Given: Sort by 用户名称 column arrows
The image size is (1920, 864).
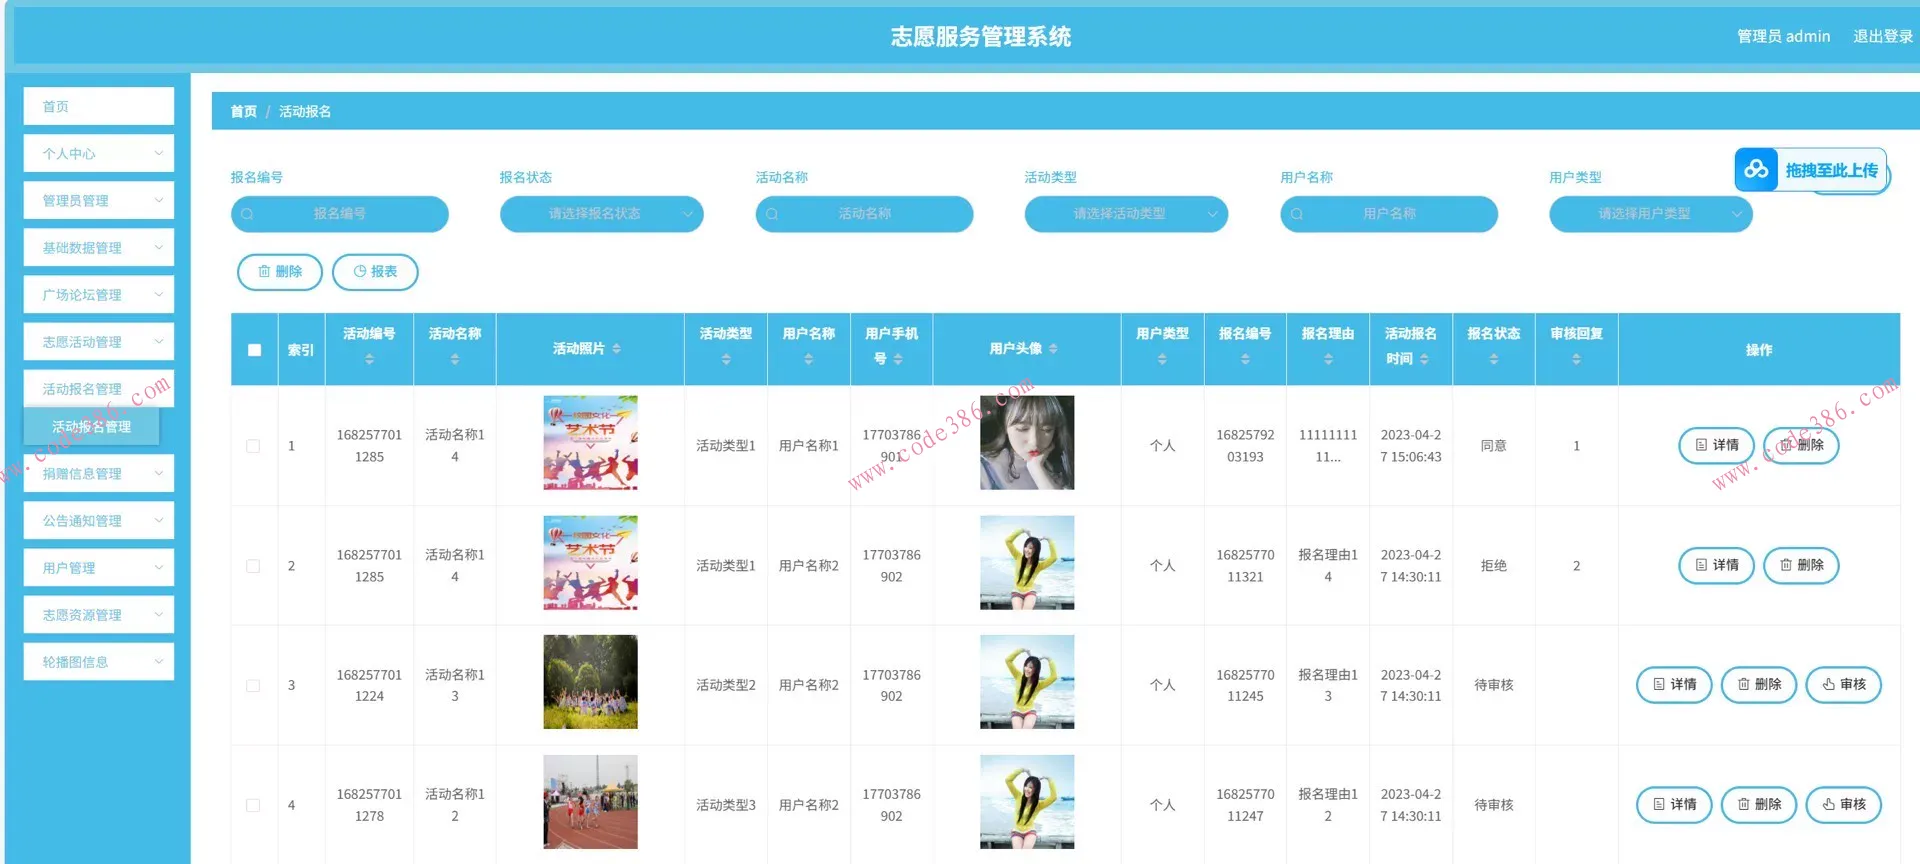Looking at the screenshot, I should coord(808,359).
